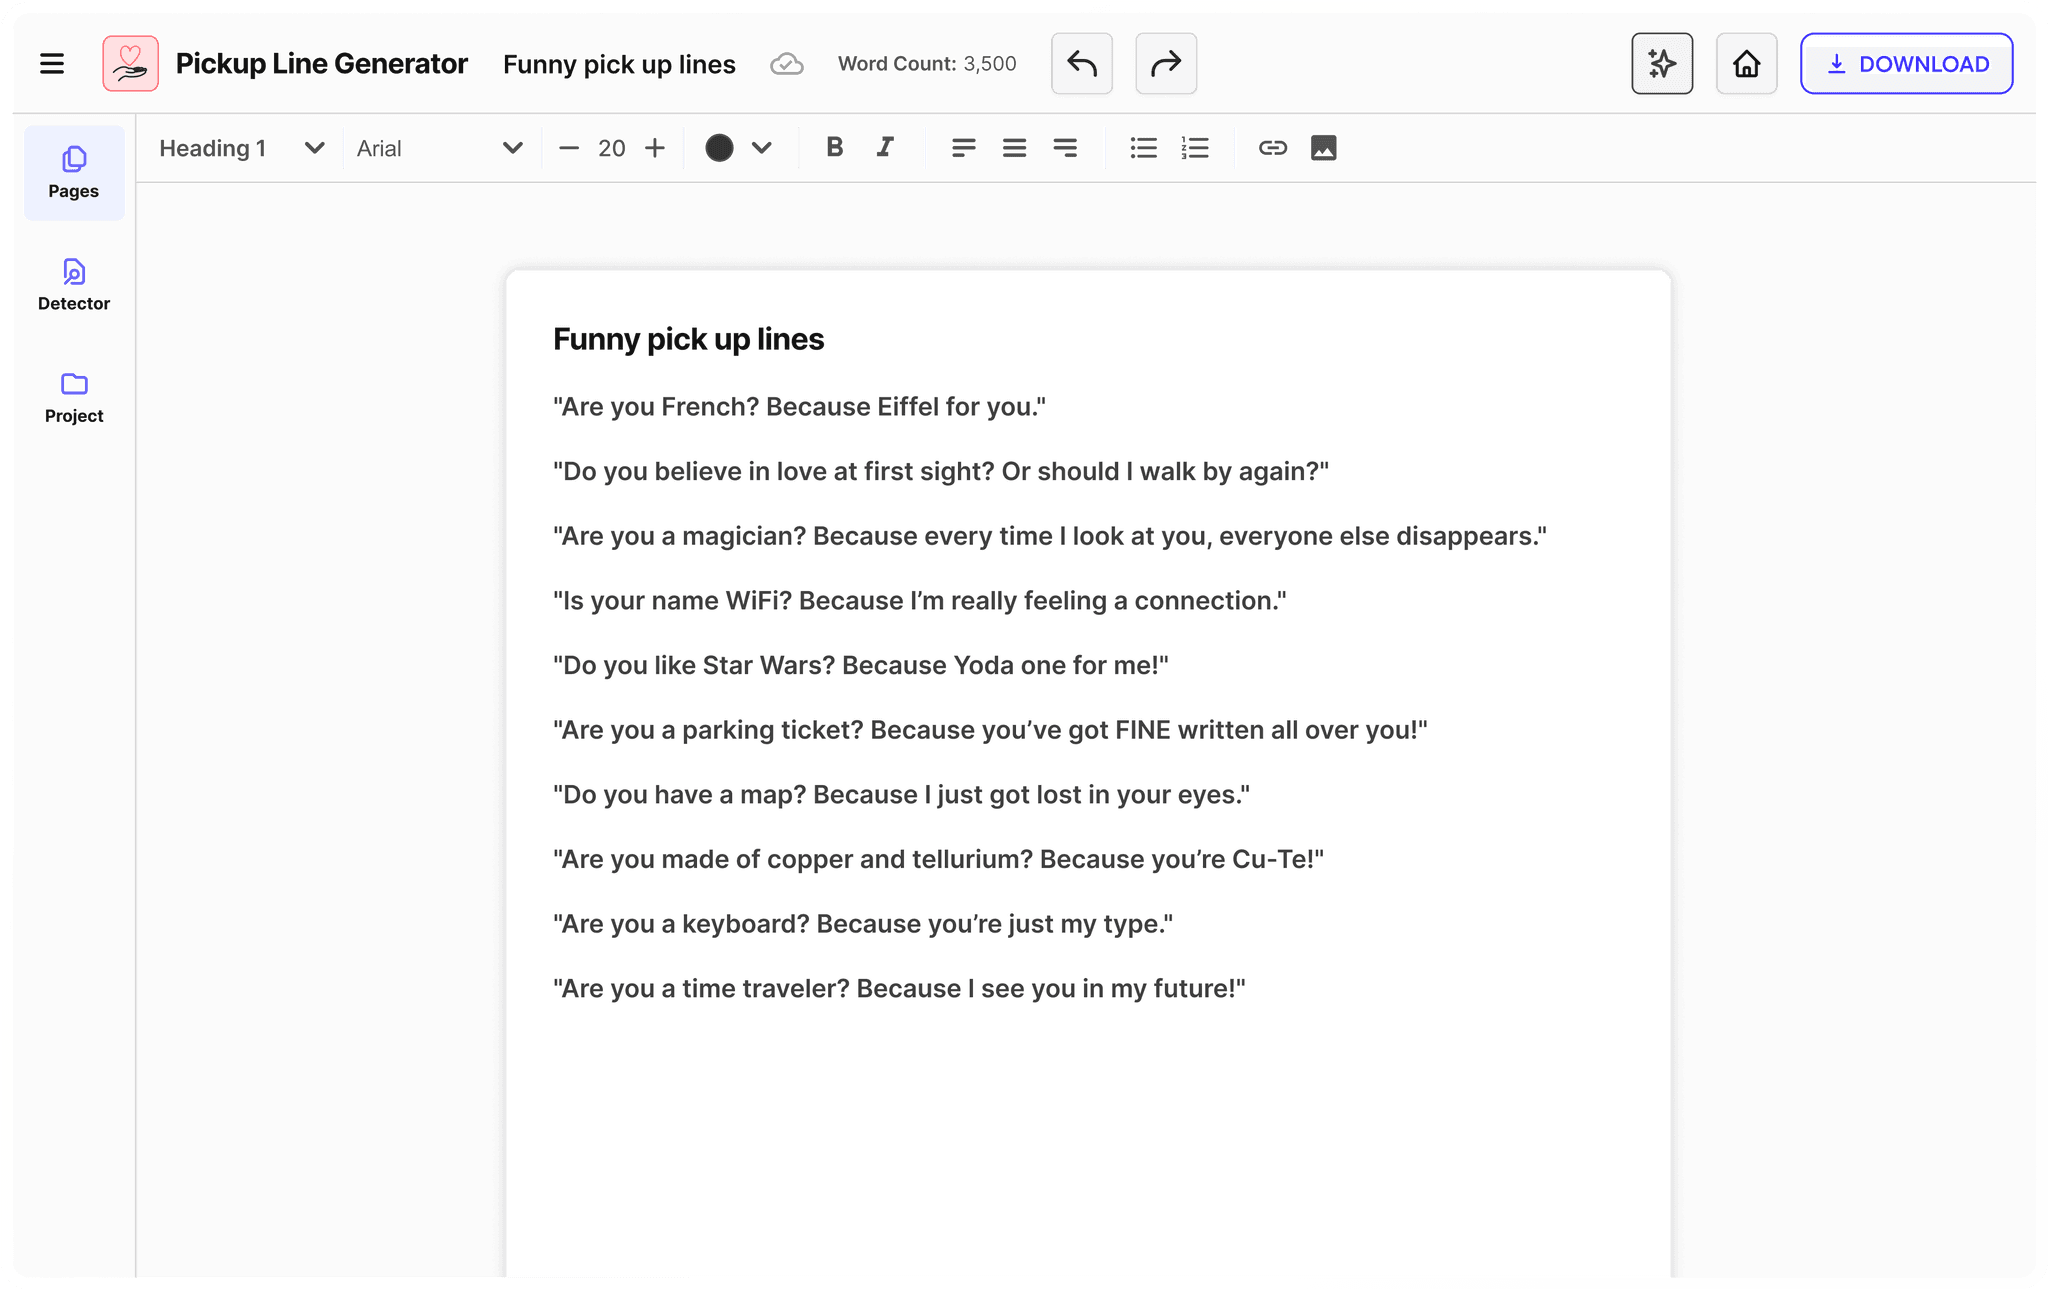Viewport: 2048px width, 1289px height.
Task: Click the keyboard just my type line
Action: tap(863, 924)
